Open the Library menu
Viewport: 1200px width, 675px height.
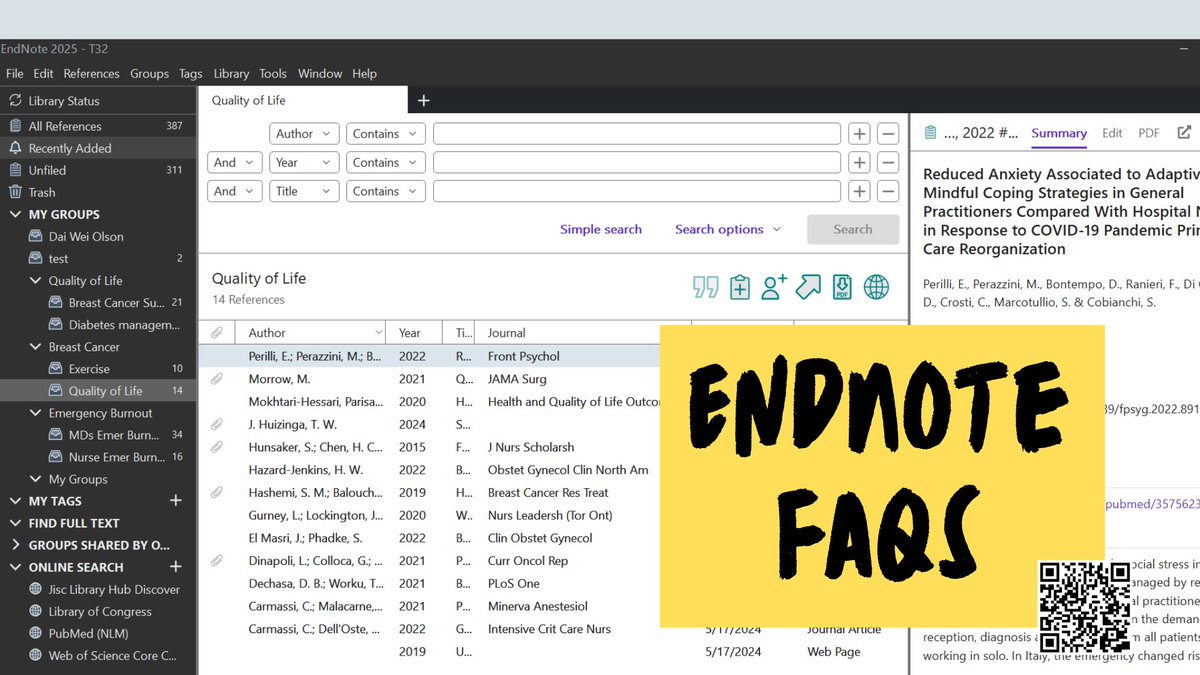[x=231, y=74]
